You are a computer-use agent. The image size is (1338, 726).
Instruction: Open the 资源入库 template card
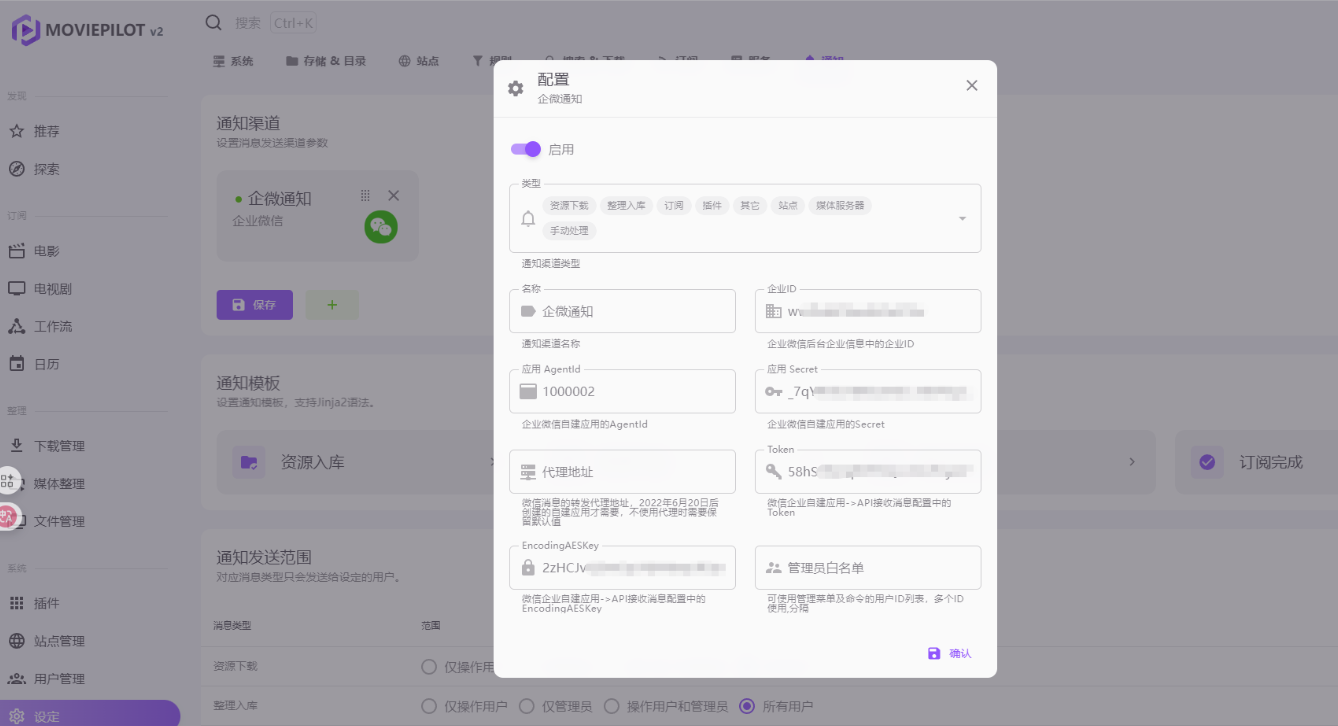(x=355, y=462)
